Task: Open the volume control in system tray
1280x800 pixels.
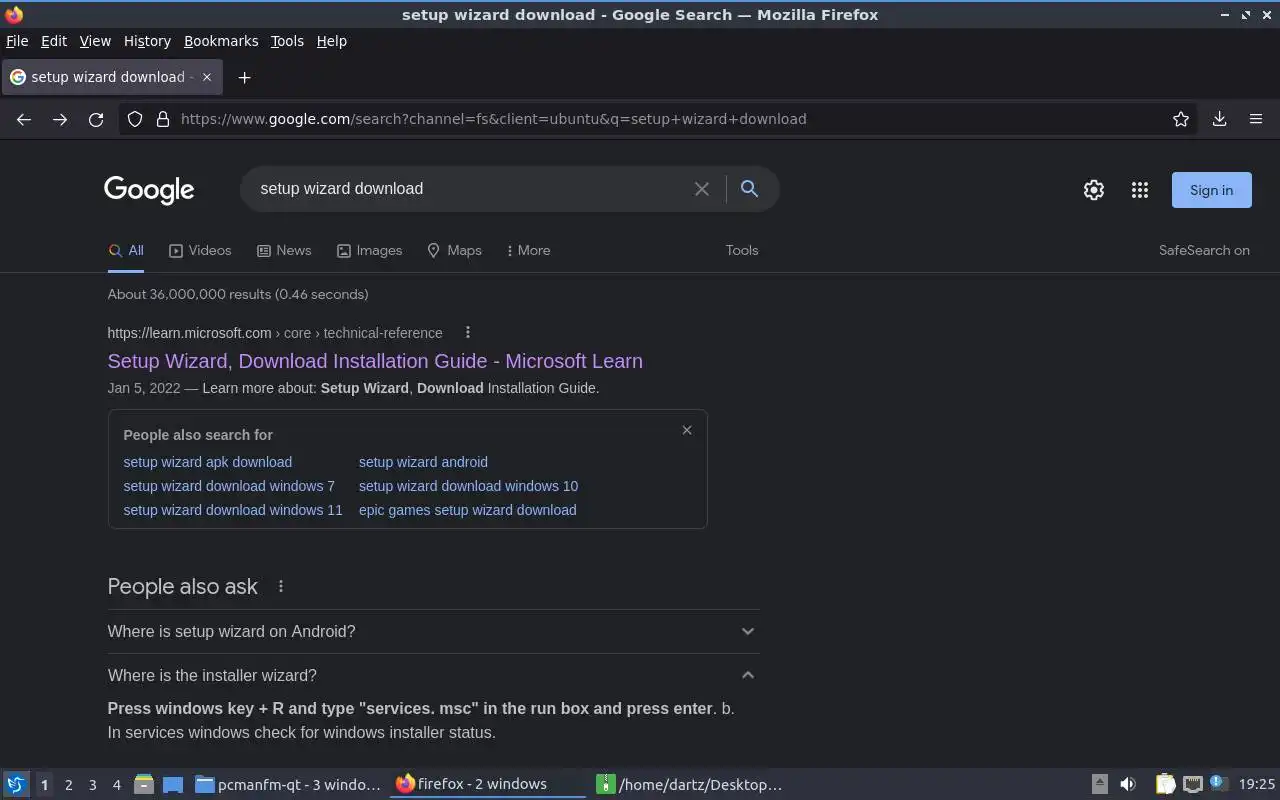Action: [1128, 784]
